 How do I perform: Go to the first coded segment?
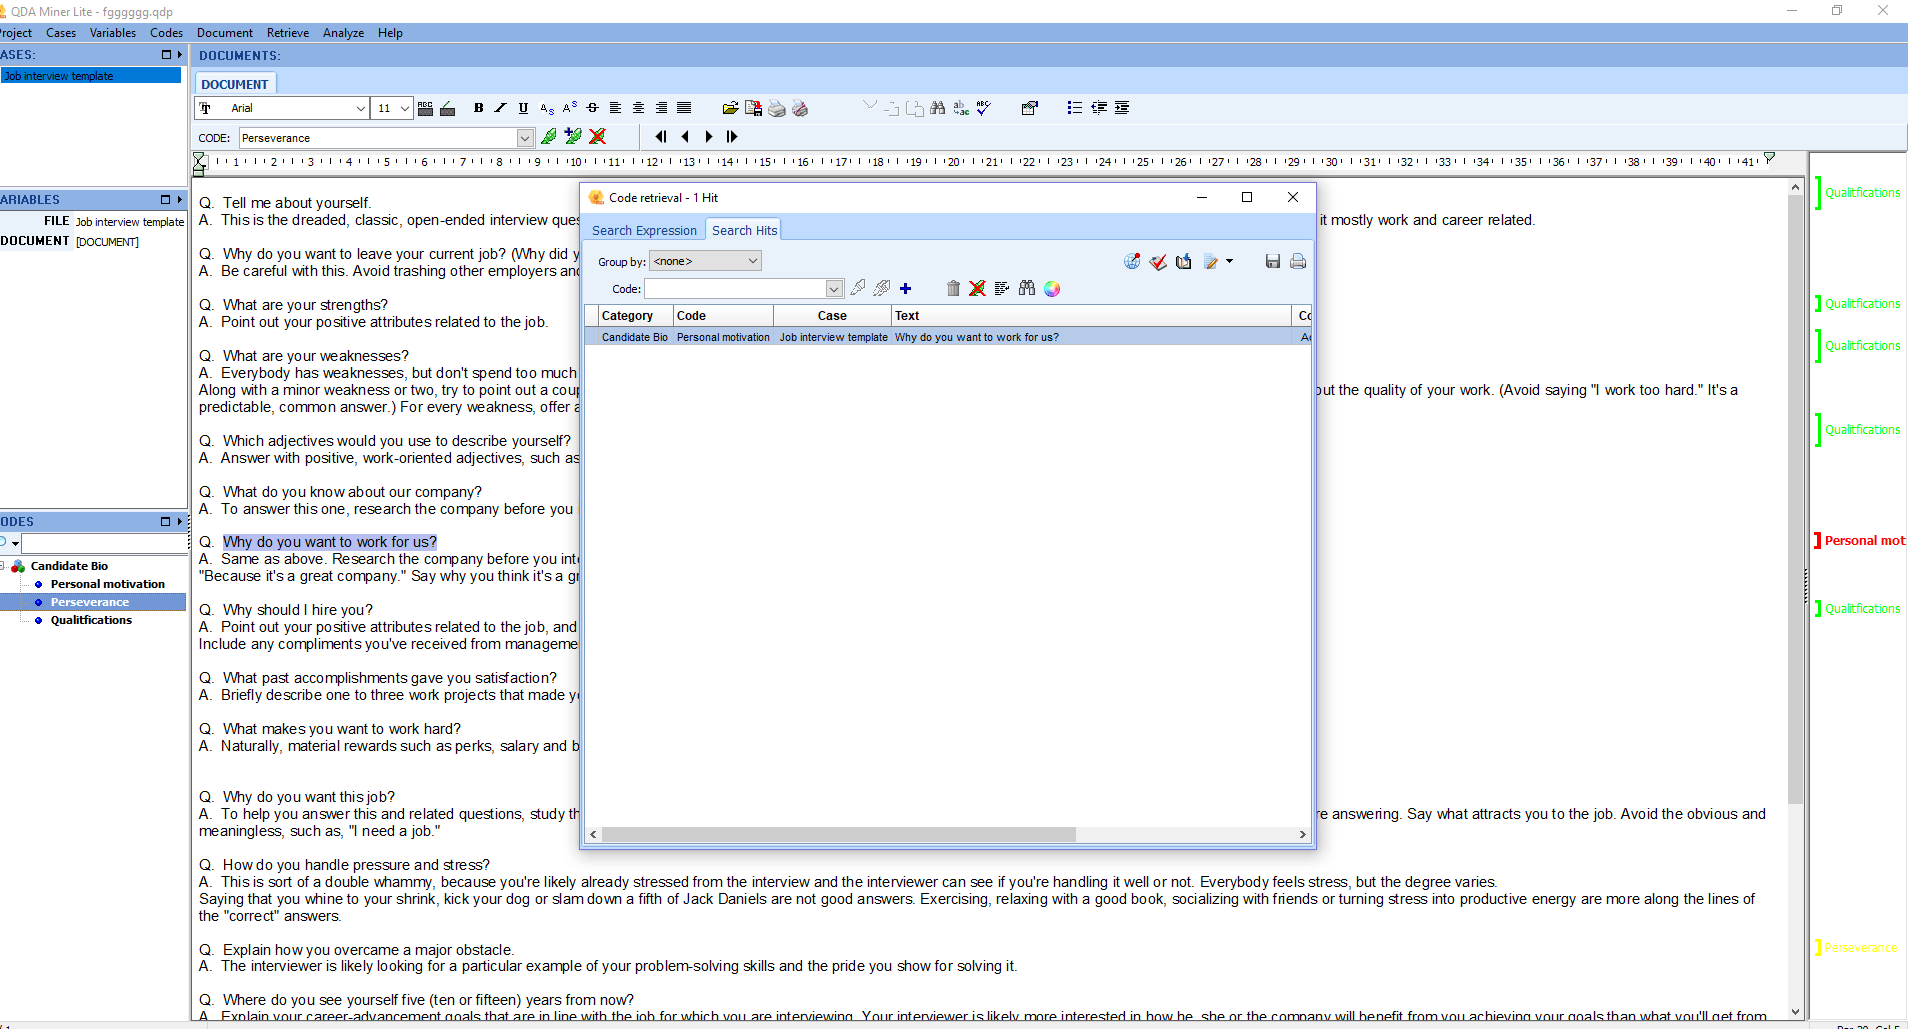click(661, 137)
